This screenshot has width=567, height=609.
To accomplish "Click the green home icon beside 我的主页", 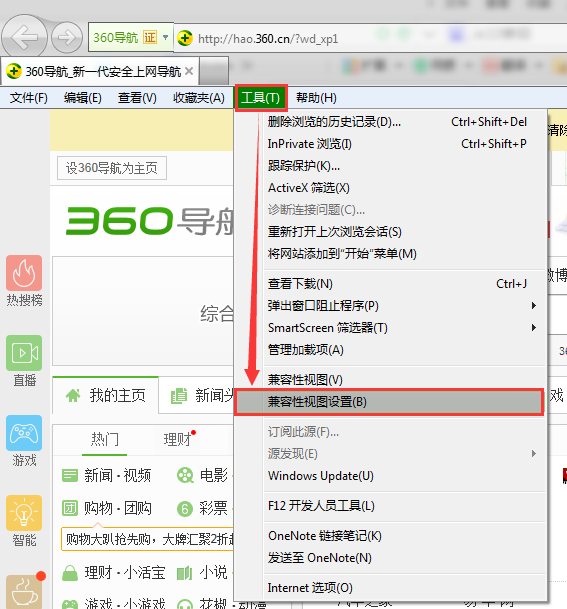I will coord(73,396).
